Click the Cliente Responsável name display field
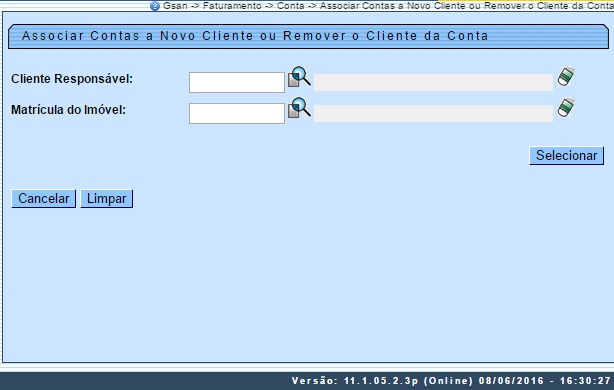 point(433,83)
